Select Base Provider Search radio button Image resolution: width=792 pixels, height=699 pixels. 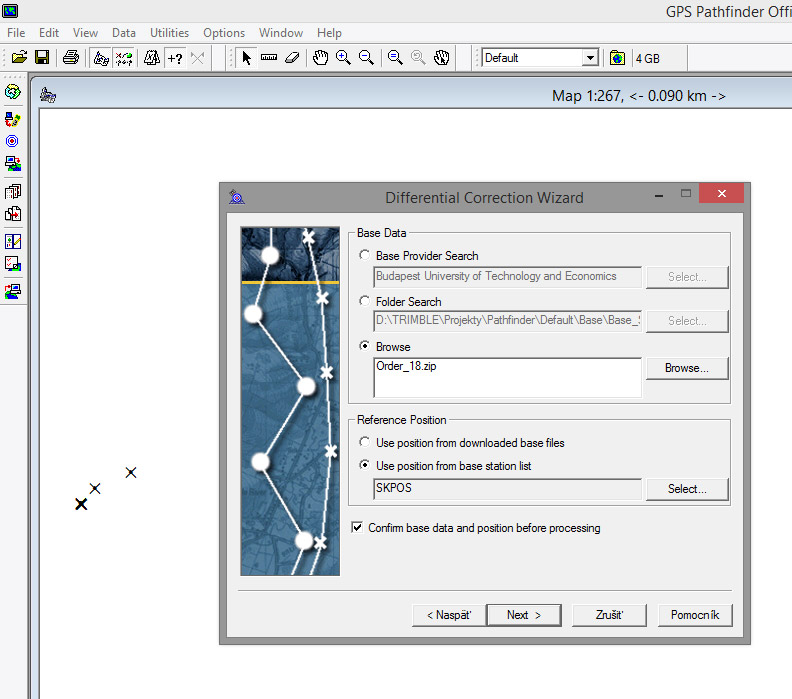[x=364, y=255]
